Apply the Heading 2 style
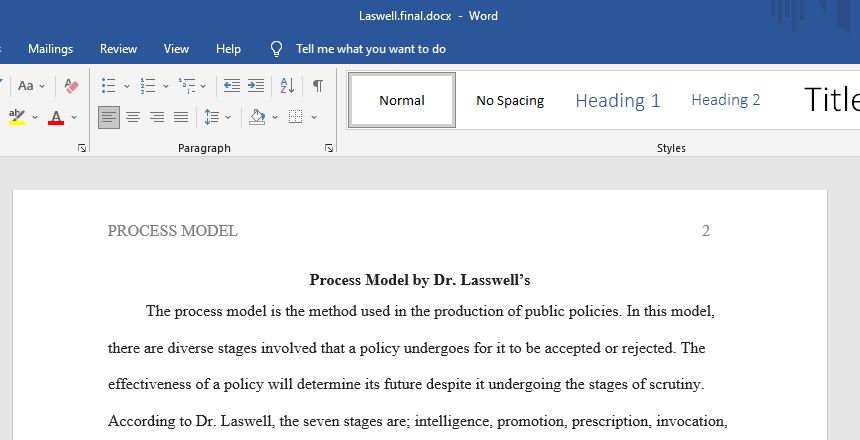The height and width of the screenshot is (440, 860). [x=726, y=100]
